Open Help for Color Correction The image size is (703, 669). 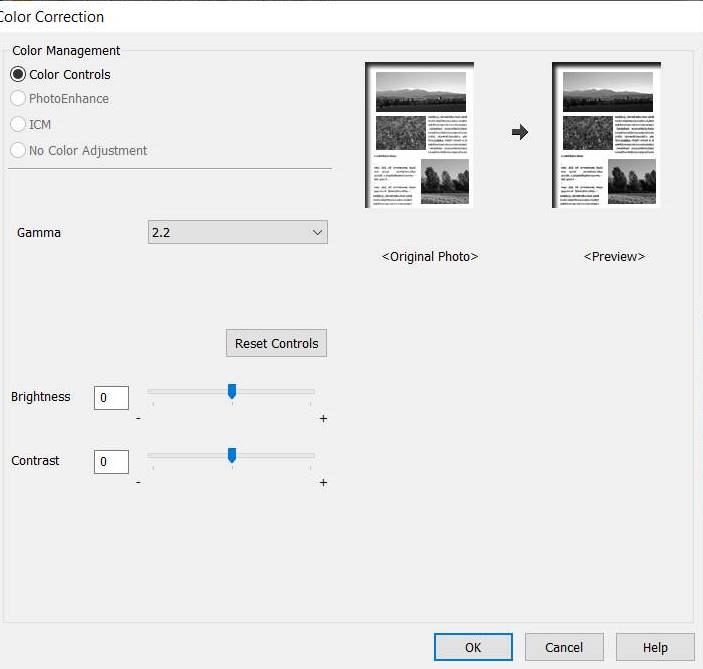[x=655, y=647]
